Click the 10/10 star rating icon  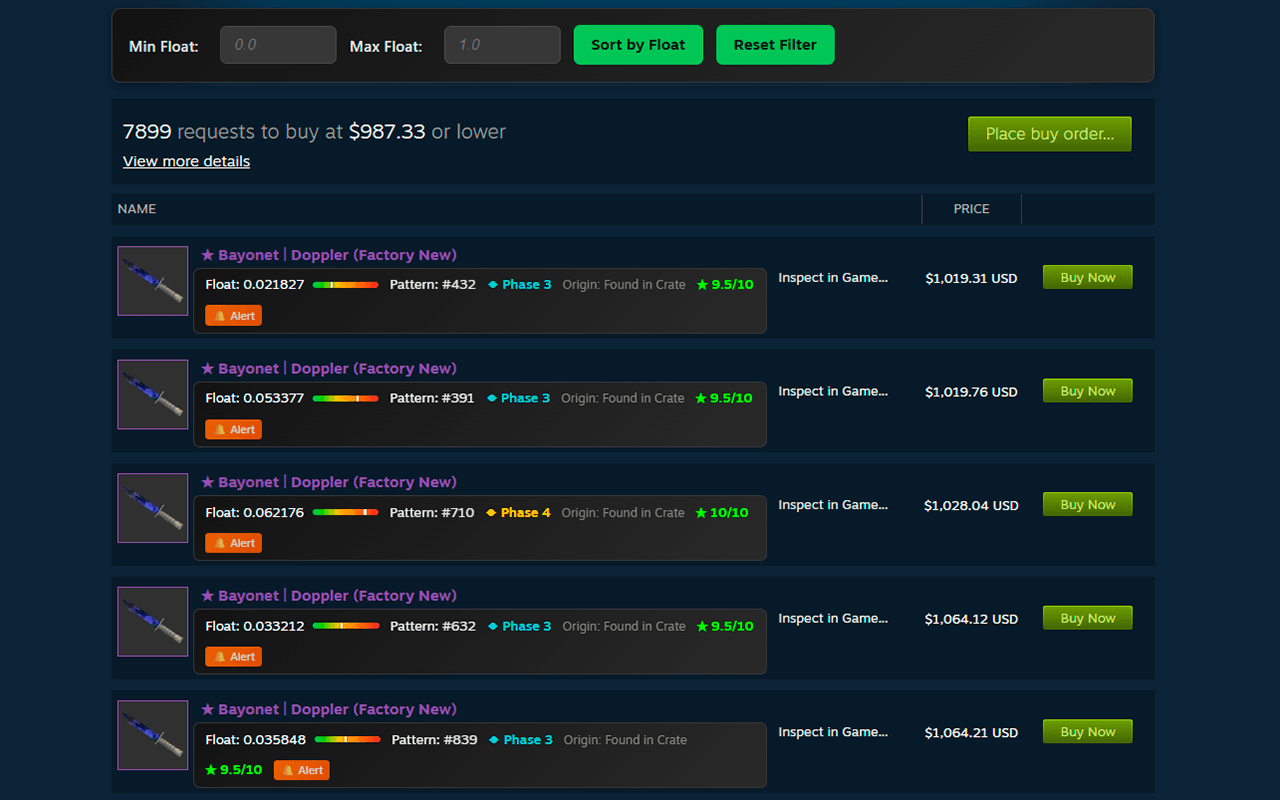tap(700, 512)
